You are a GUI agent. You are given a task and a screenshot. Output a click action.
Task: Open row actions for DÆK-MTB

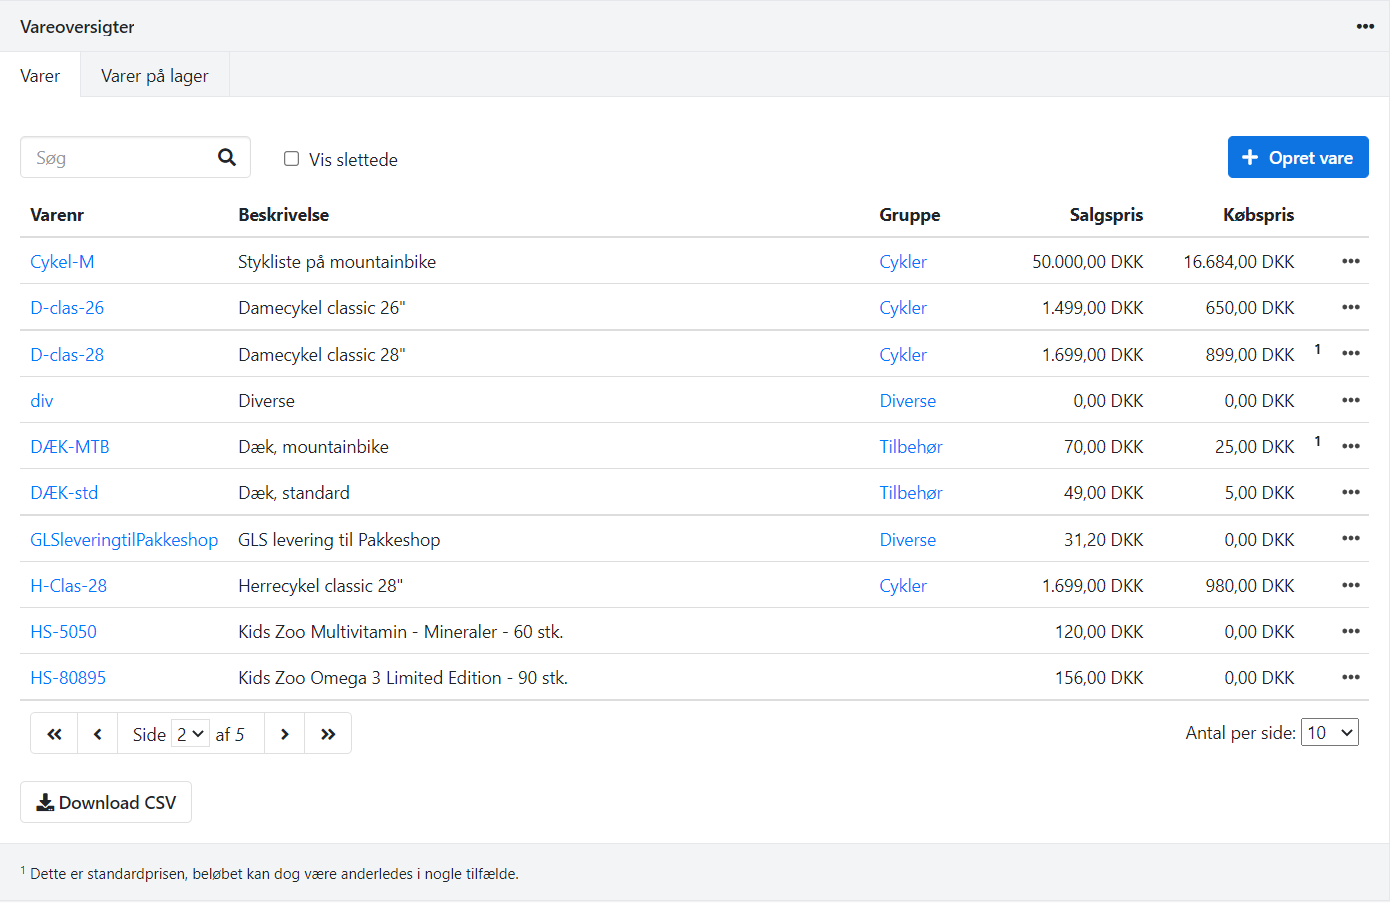pos(1351,446)
